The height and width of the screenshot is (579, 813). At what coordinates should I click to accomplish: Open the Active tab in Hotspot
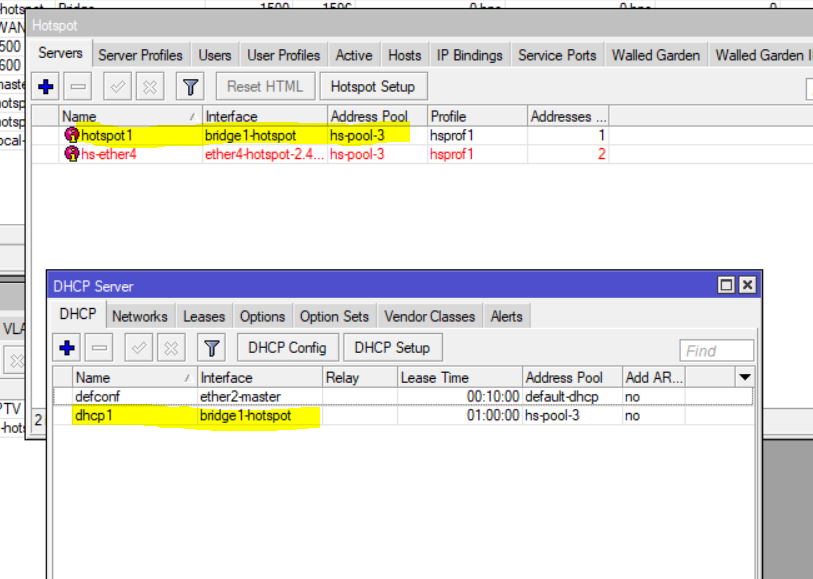[354, 55]
